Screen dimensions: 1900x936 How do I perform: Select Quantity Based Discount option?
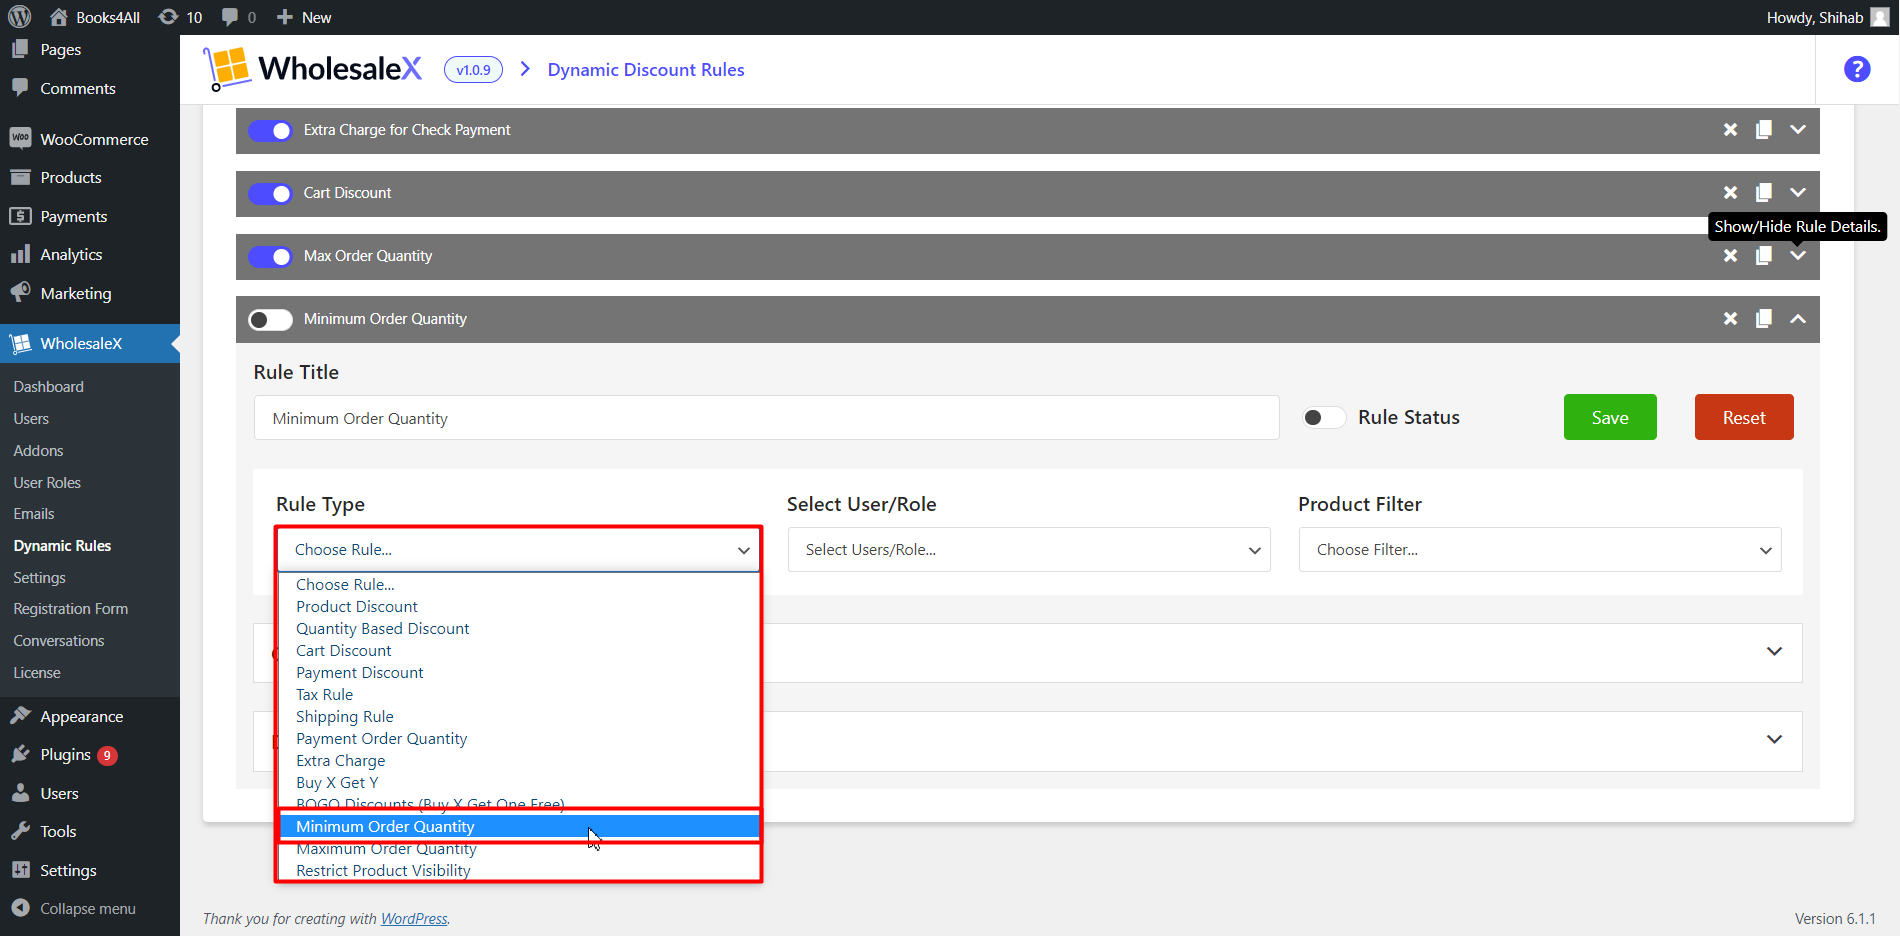[519, 628]
